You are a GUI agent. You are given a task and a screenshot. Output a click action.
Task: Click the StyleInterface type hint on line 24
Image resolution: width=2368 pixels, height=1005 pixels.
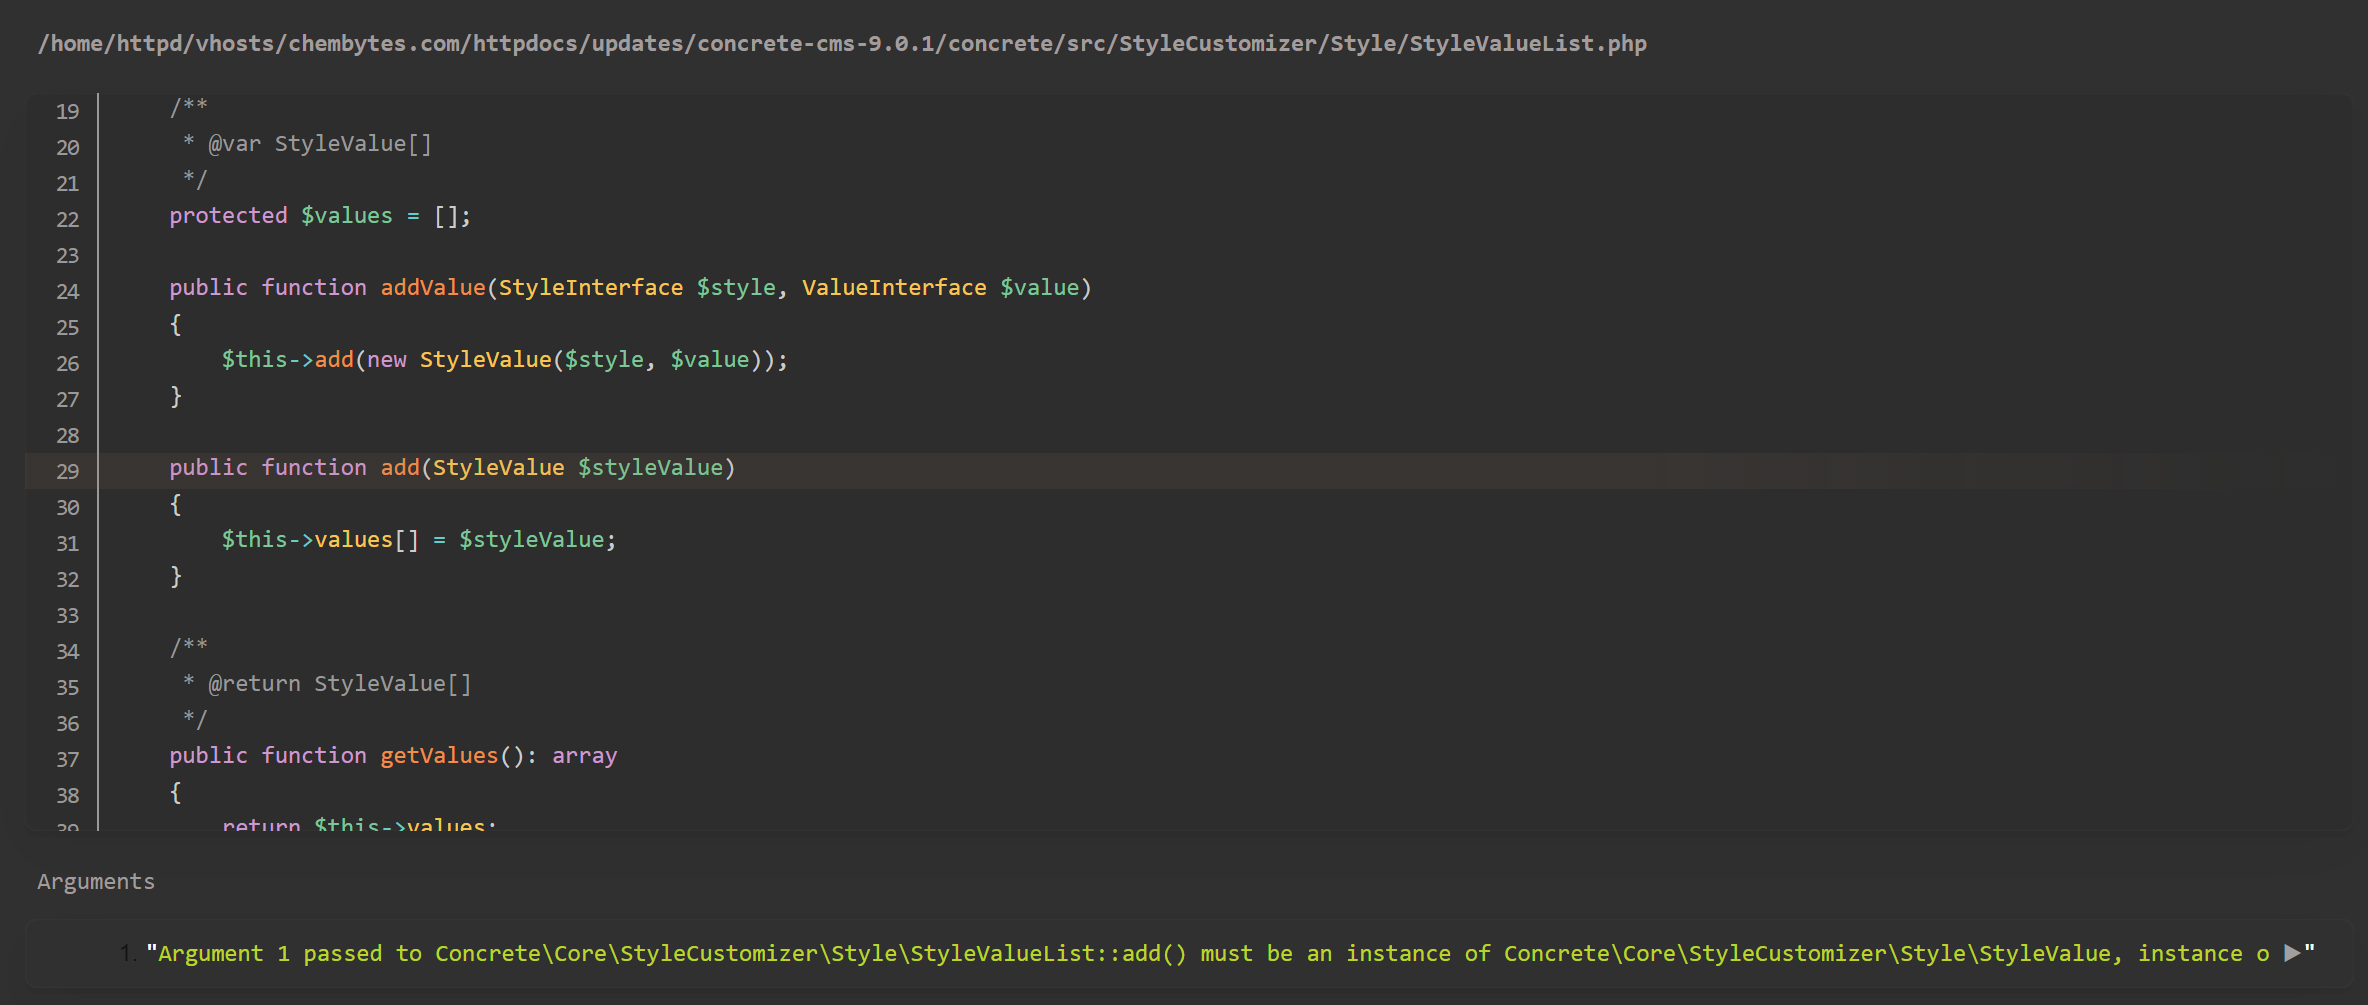click(591, 287)
